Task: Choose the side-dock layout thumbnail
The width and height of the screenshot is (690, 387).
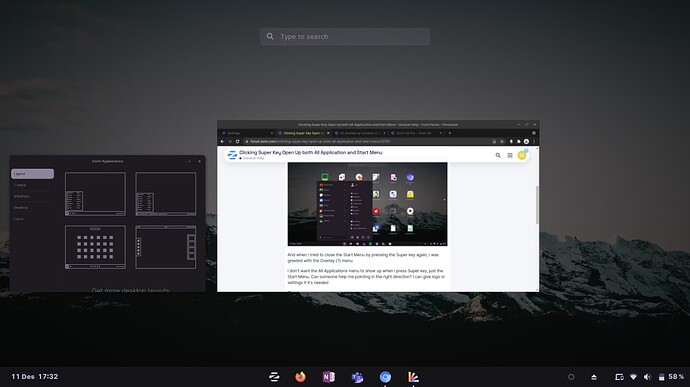Action: point(165,247)
